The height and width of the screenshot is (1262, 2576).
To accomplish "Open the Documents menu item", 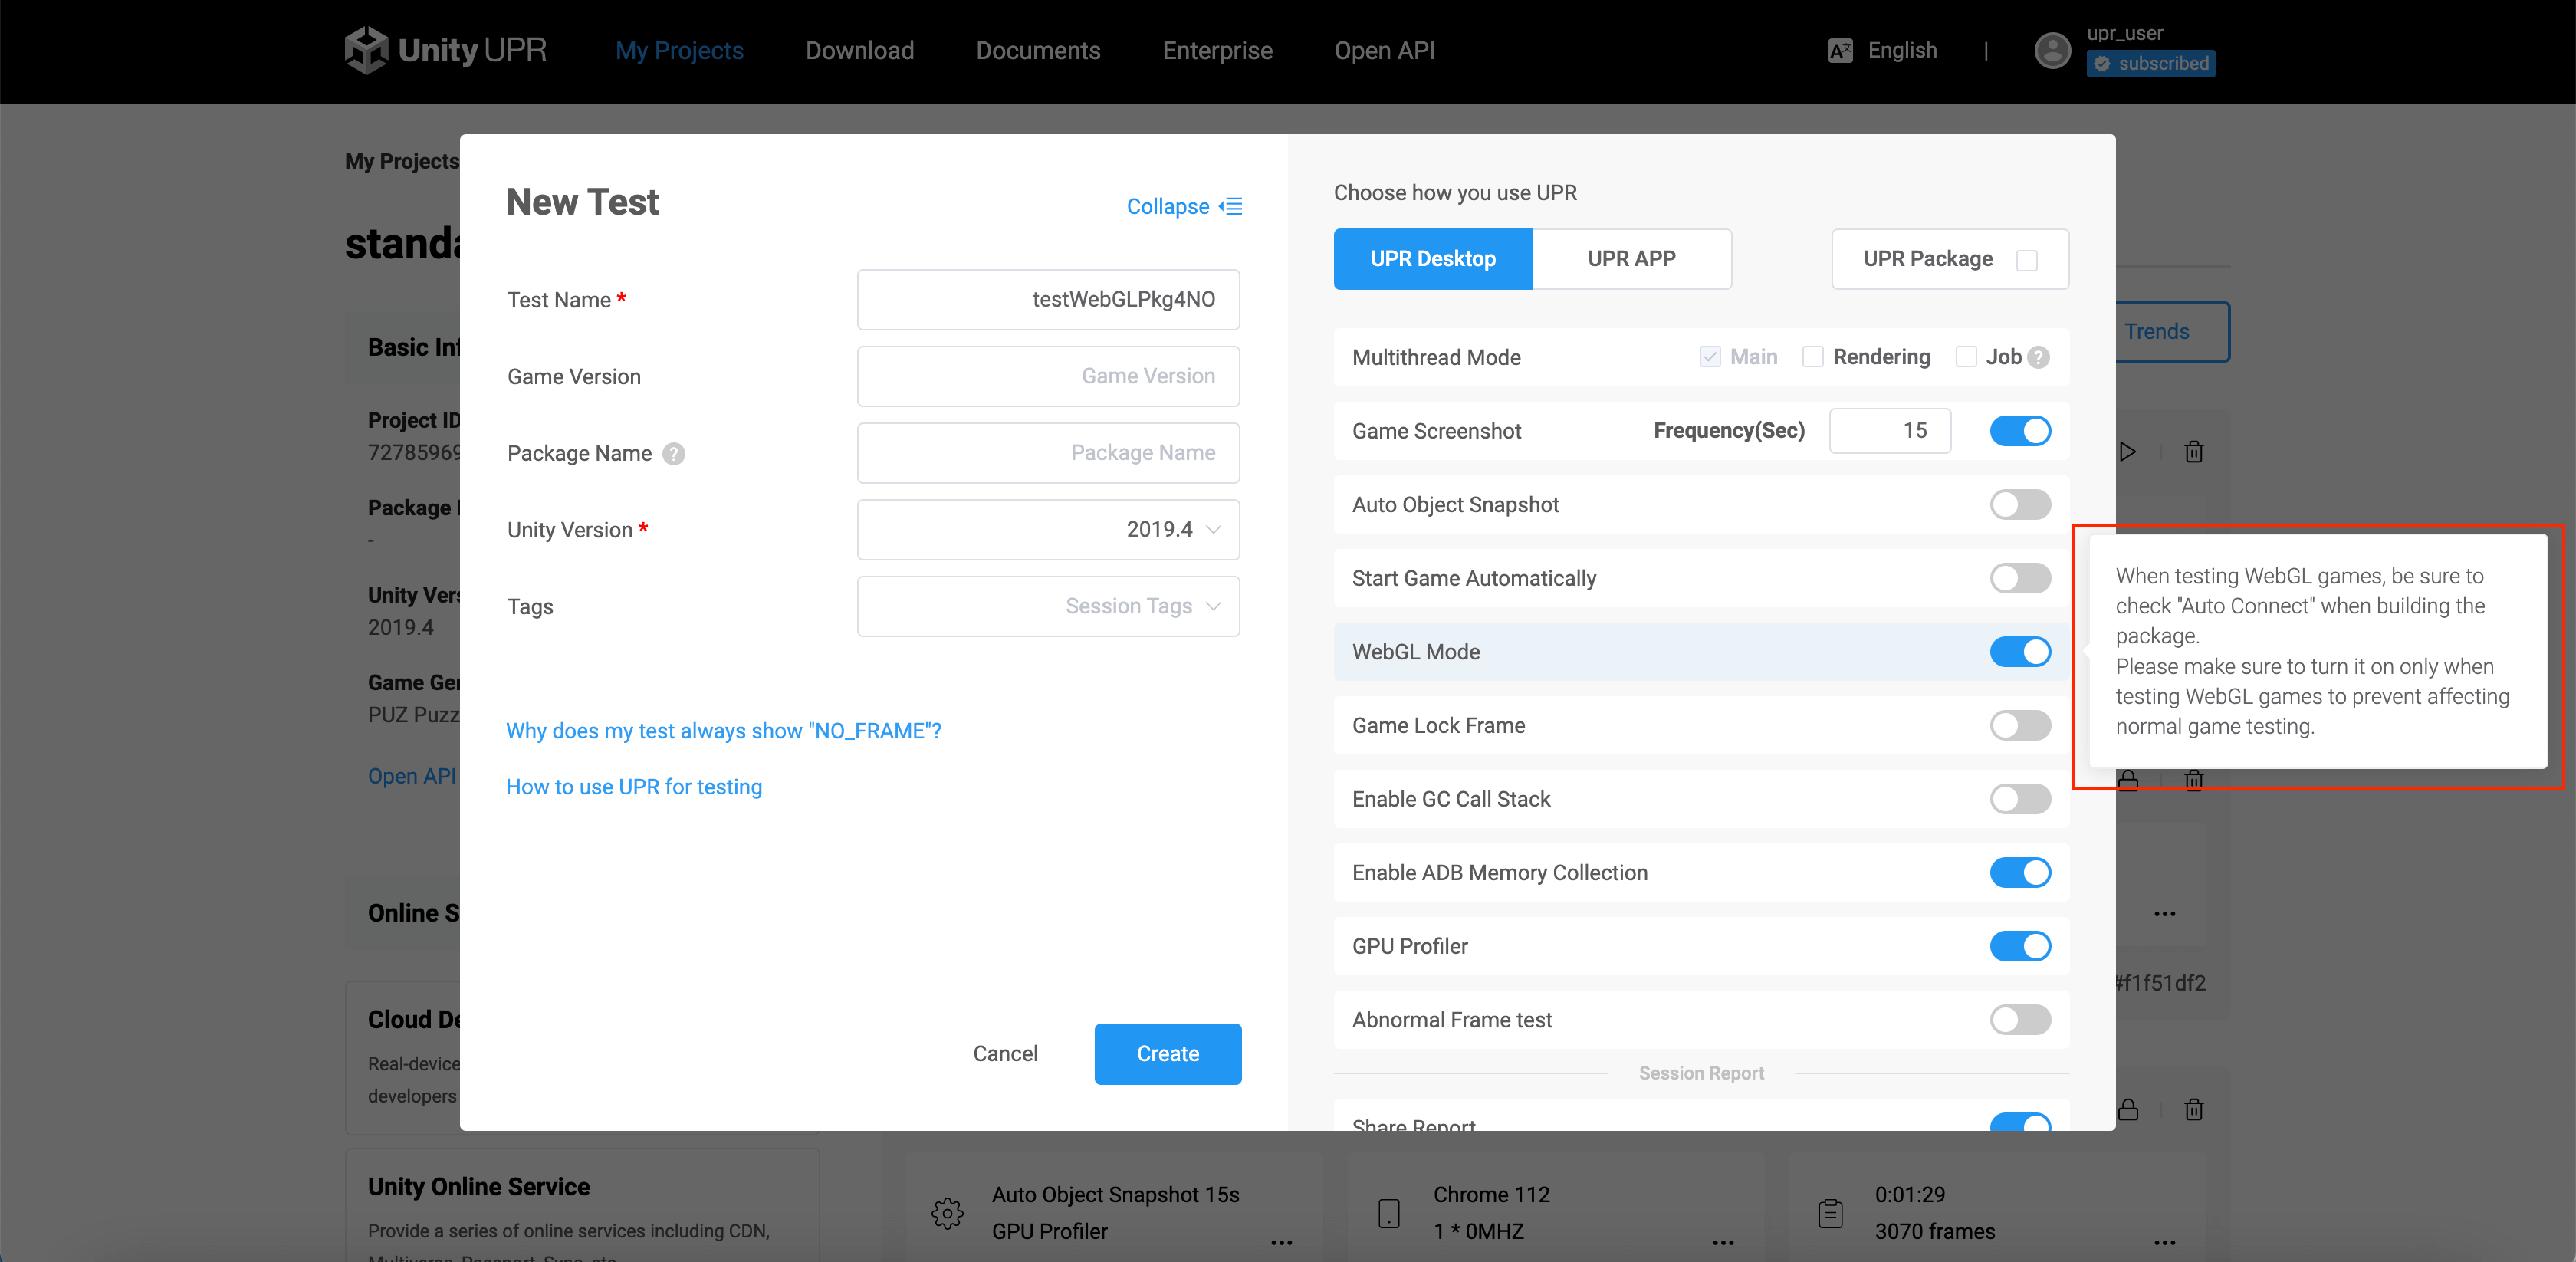I will pos(1038,50).
